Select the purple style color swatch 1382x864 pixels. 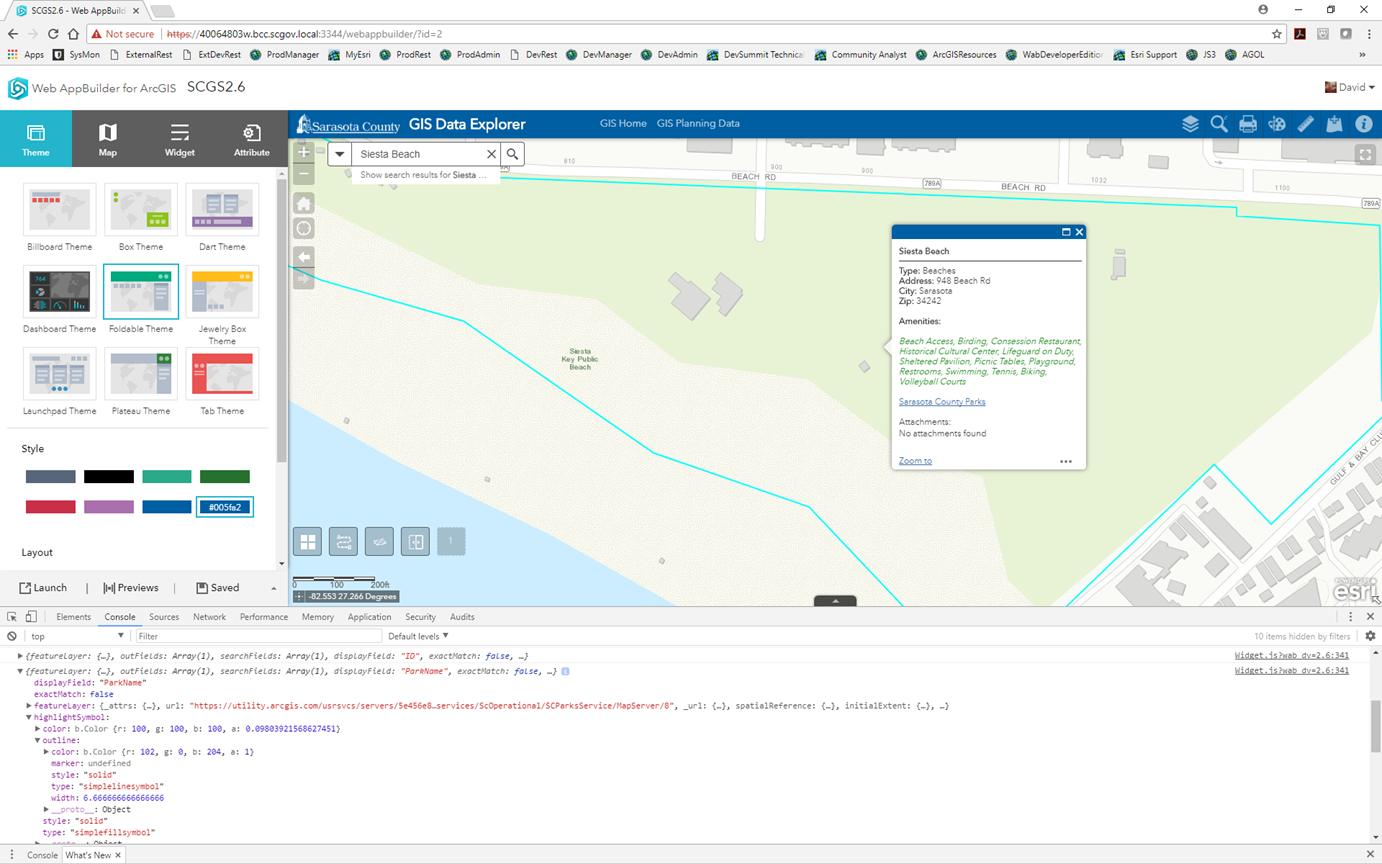(x=109, y=507)
